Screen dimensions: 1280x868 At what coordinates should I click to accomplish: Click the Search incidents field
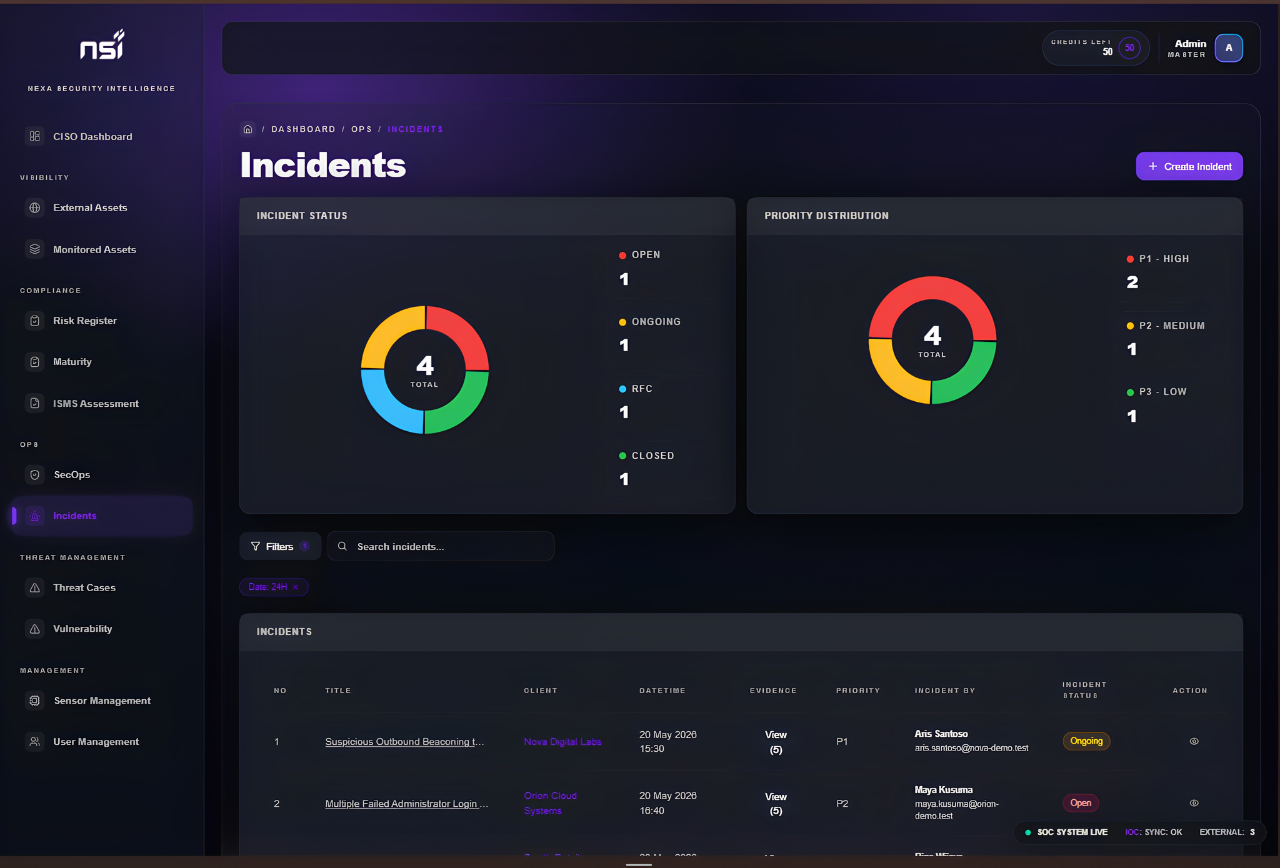[441, 547]
